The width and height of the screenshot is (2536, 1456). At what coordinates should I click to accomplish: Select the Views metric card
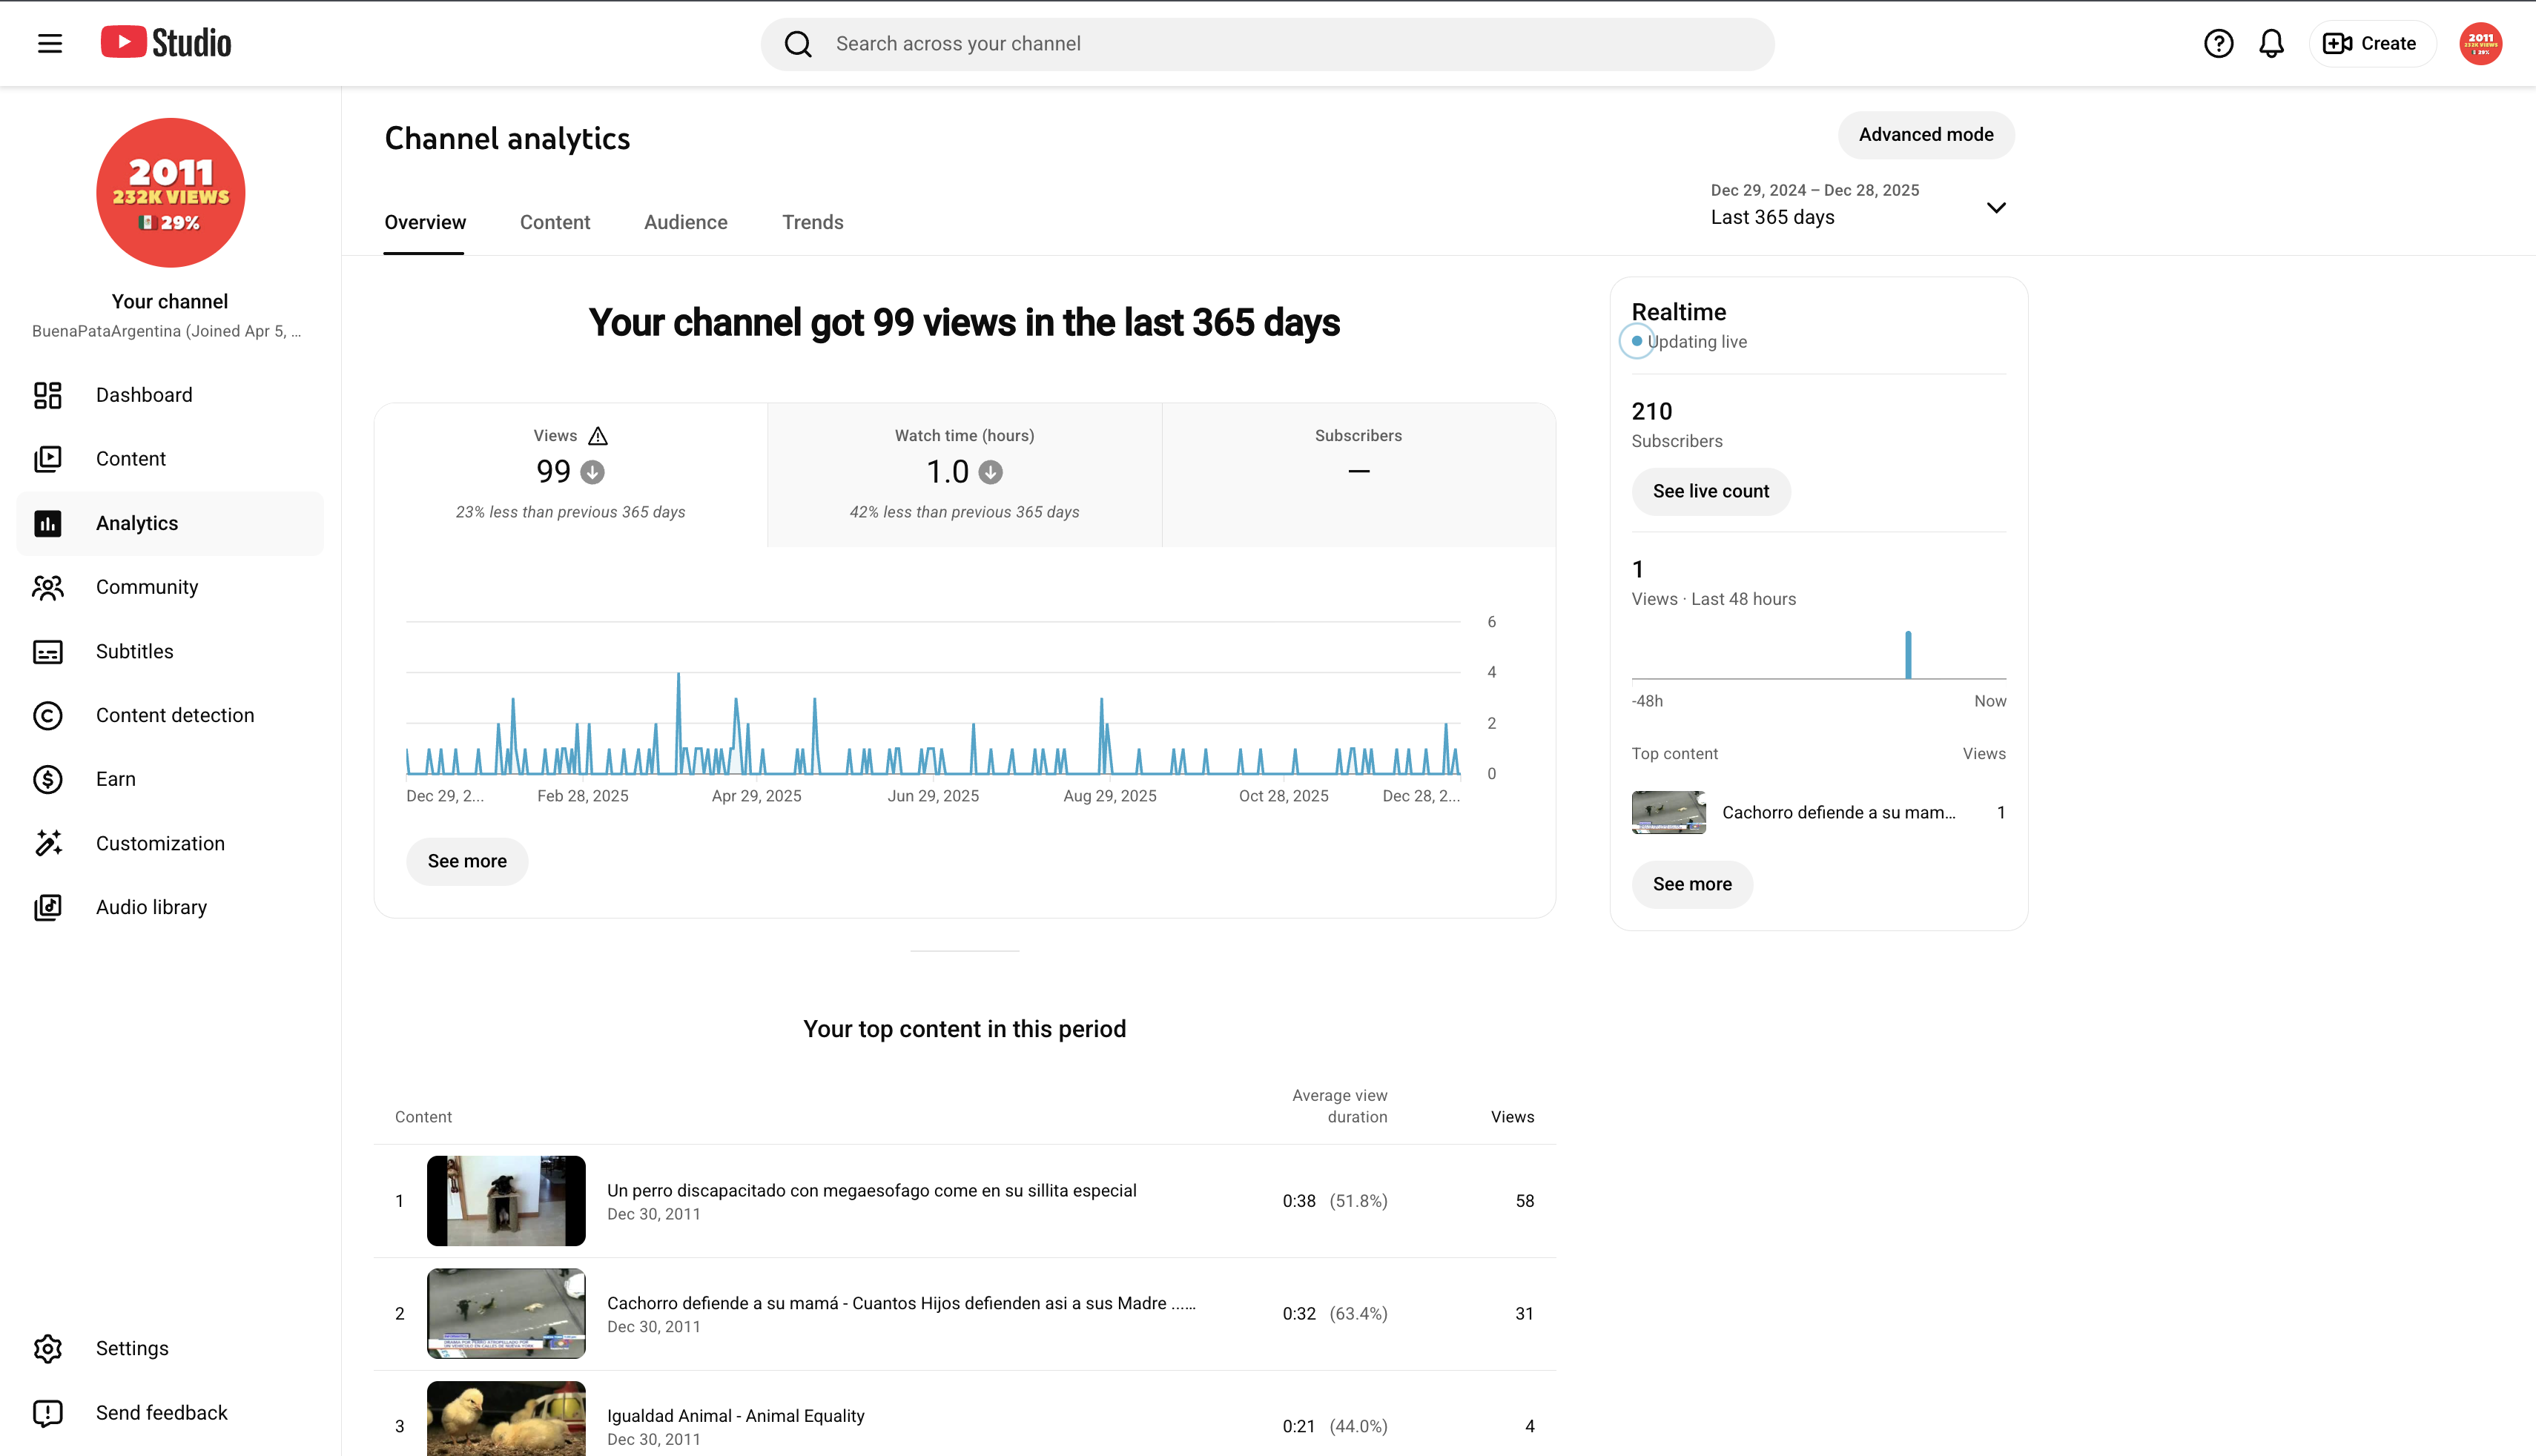coord(571,475)
